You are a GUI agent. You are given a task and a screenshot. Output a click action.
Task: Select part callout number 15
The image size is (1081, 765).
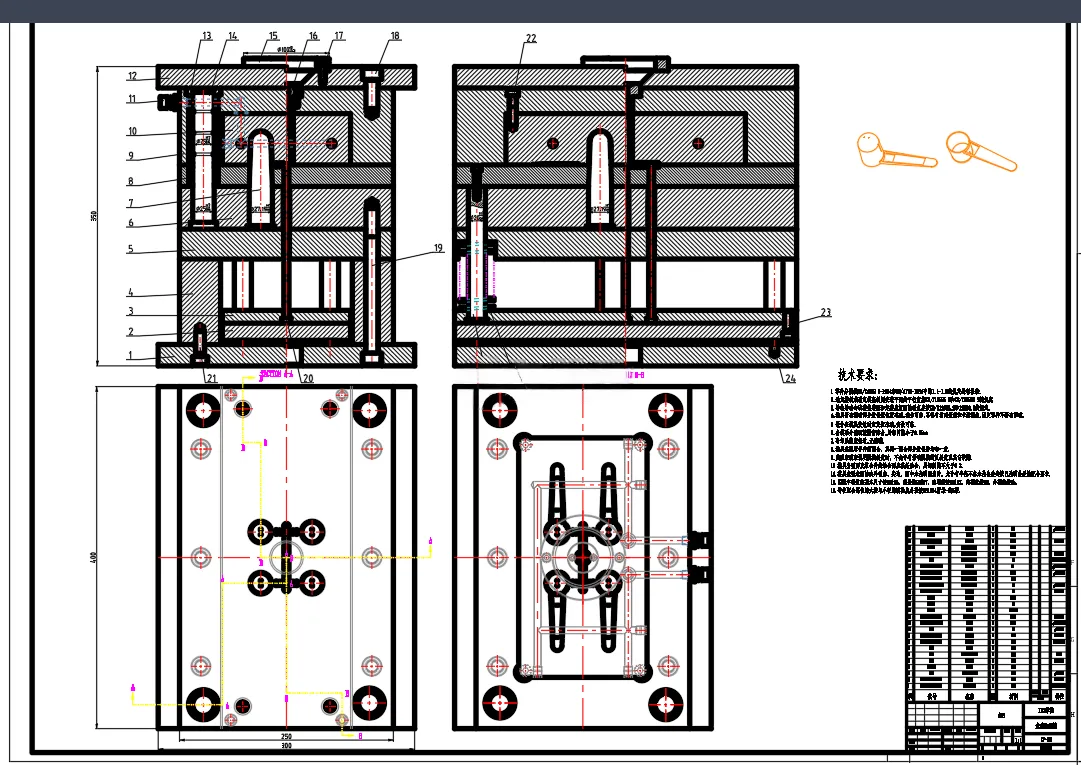274,36
